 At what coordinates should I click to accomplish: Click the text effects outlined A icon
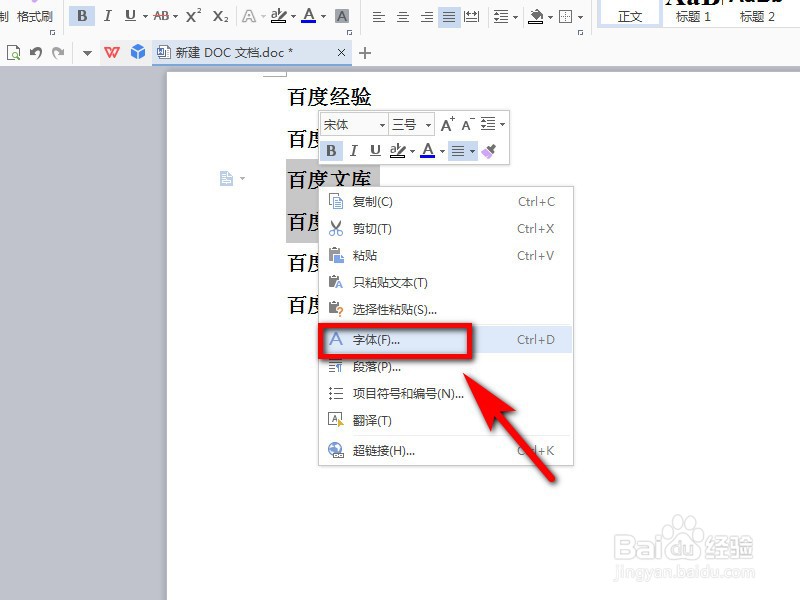(x=248, y=16)
